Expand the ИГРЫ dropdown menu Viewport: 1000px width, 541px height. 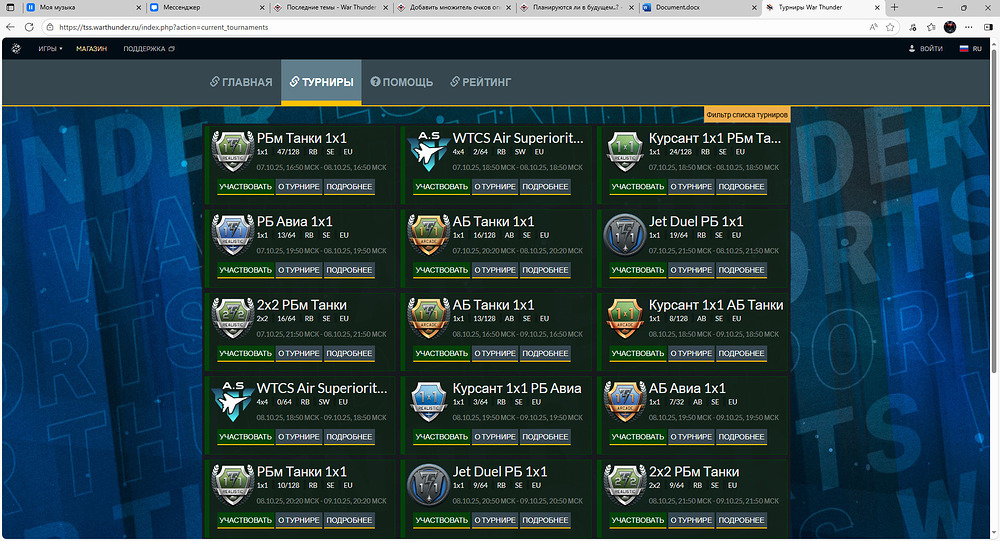tap(50, 48)
